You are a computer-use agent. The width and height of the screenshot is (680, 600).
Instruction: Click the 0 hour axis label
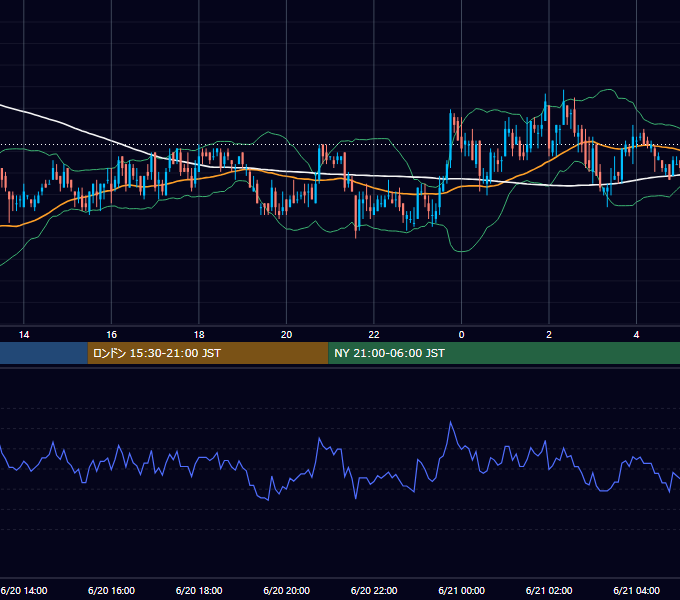click(461, 335)
